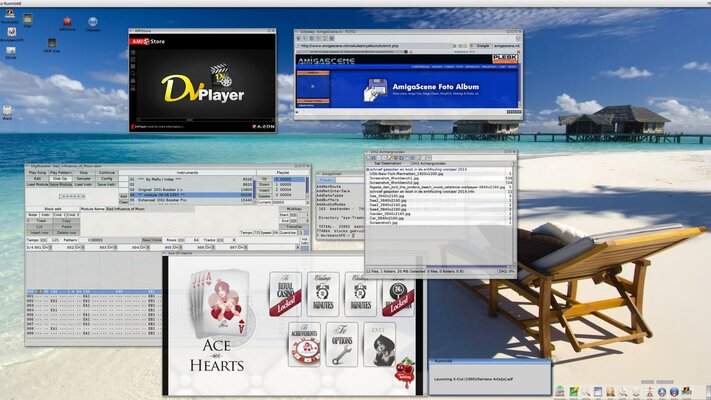Open the Sampler panel in DigiBooster

(83, 178)
